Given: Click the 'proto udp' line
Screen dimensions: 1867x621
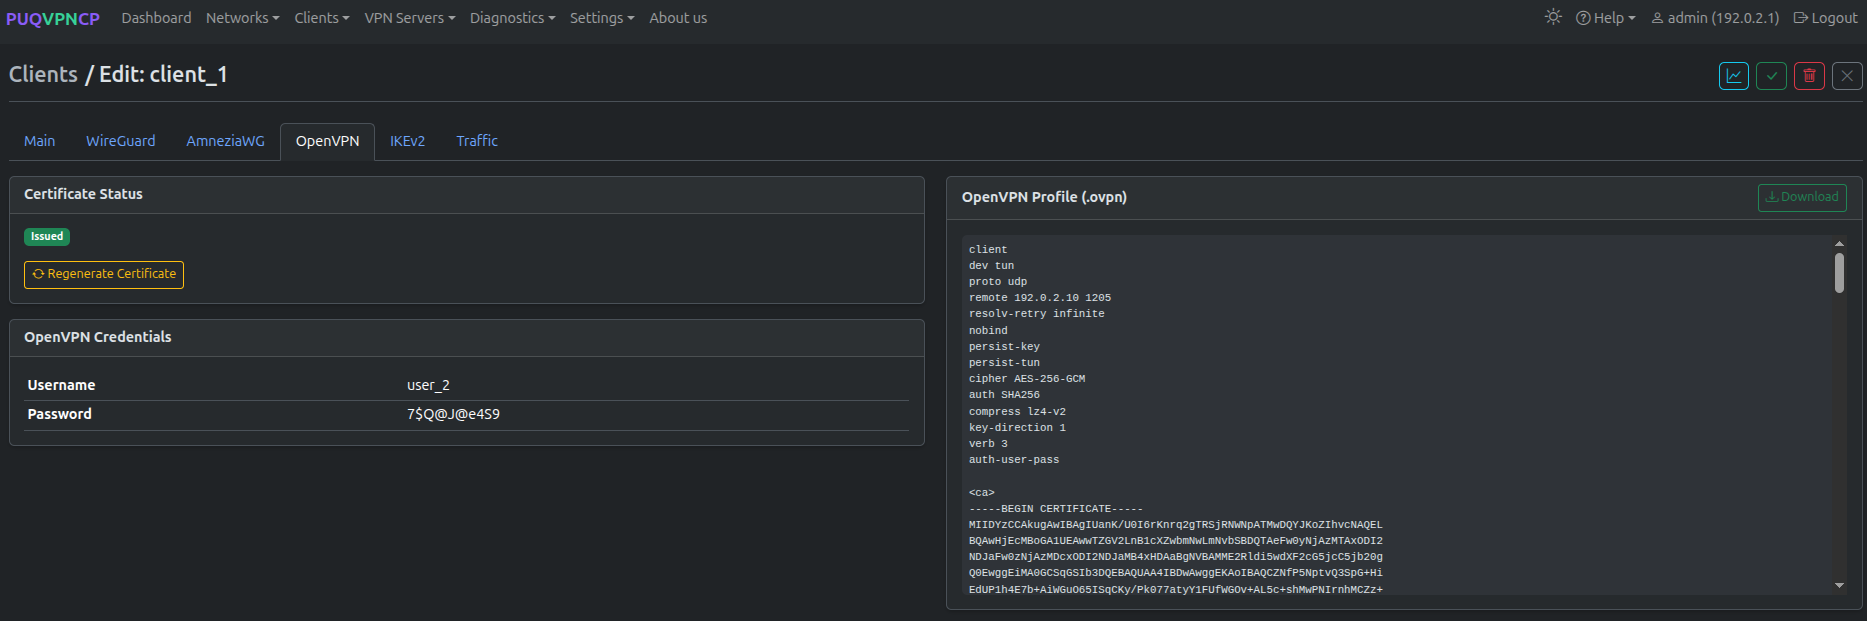Looking at the screenshot, I should click(998, 282).
